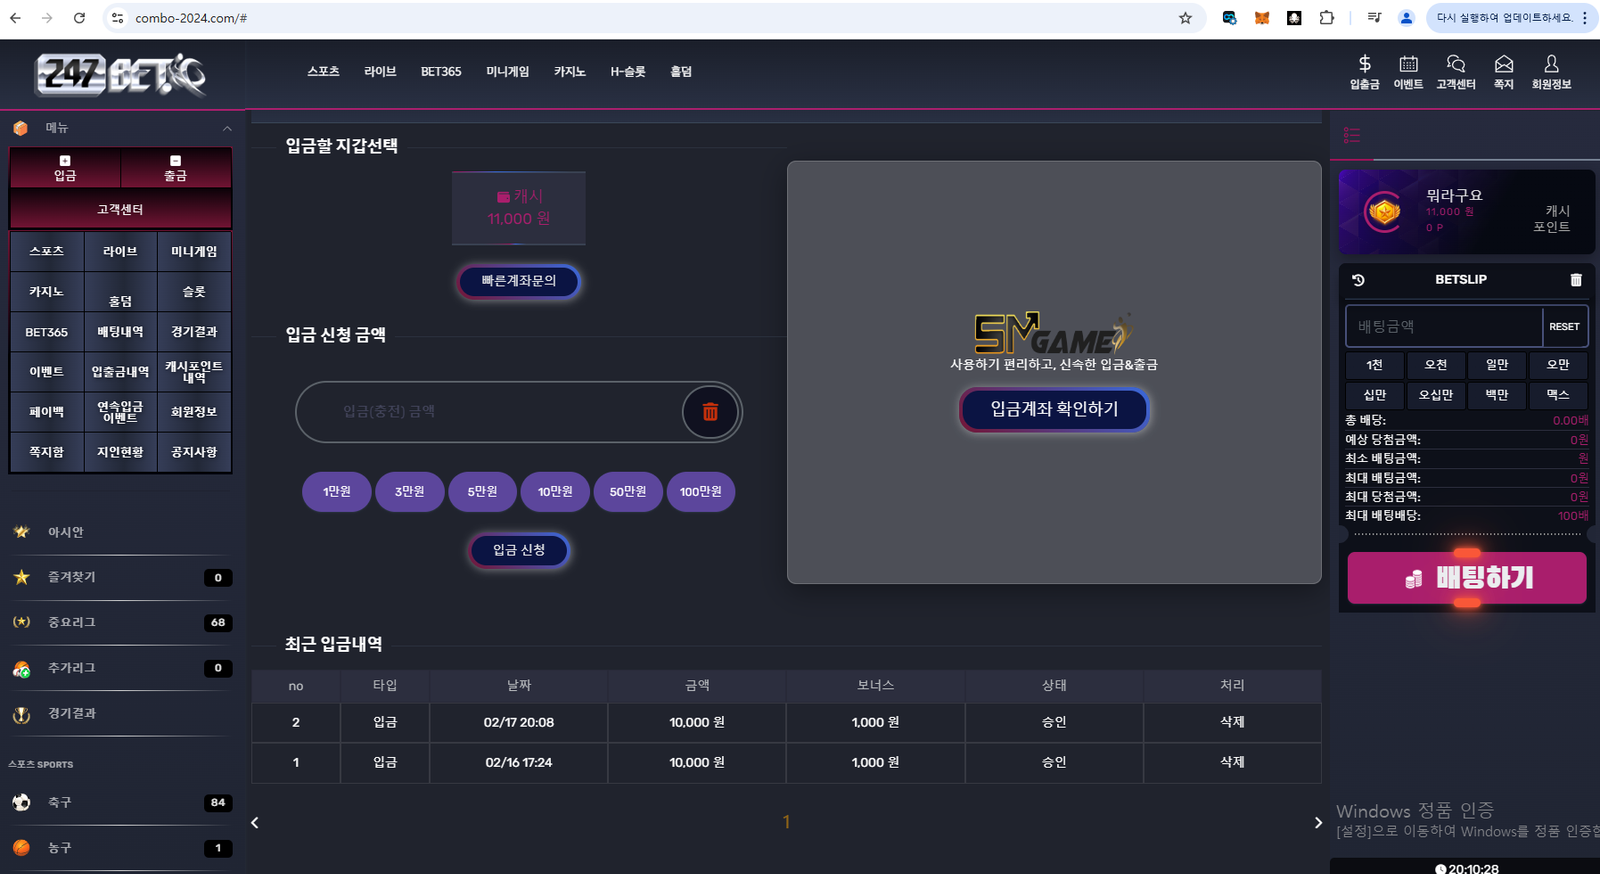The width and height of the screenshot is (1600, 874).
Task: Open the 회원정보 profile icon
Action: click(1551, 66)
